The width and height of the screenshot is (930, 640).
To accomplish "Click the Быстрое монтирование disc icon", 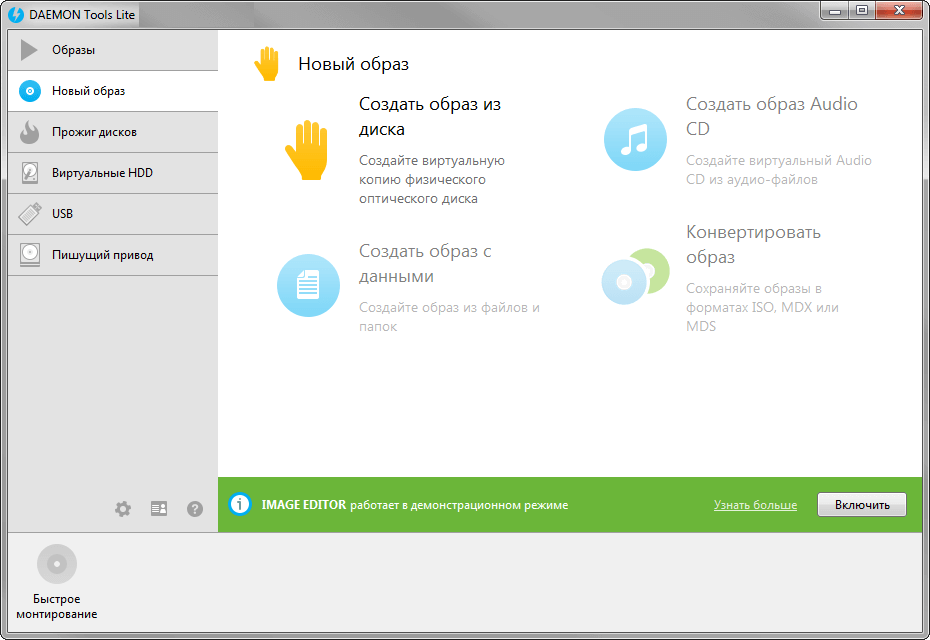I will coord(57,563).
